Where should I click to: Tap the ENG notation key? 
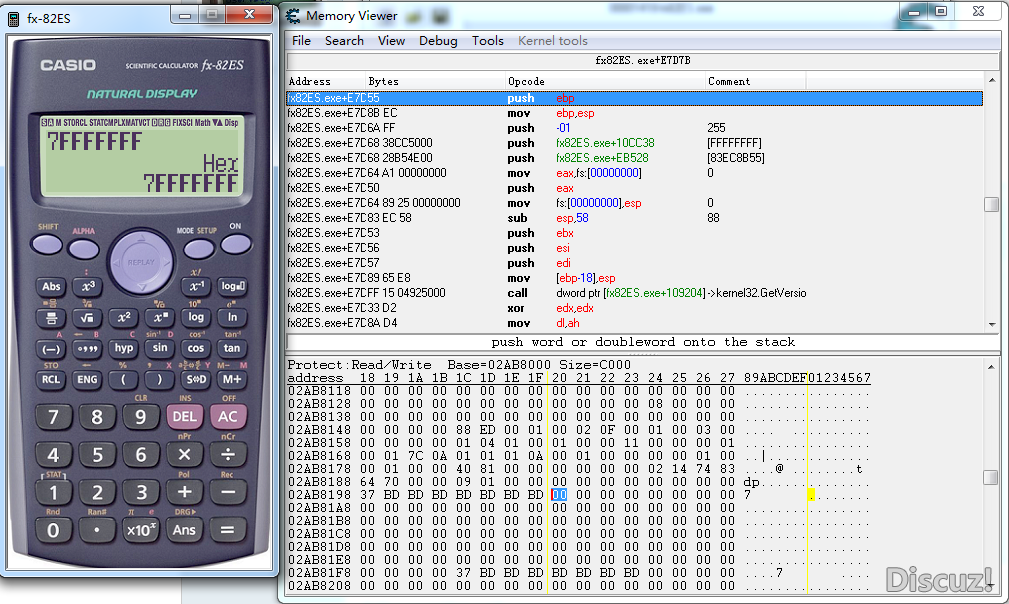pos(87,380)
